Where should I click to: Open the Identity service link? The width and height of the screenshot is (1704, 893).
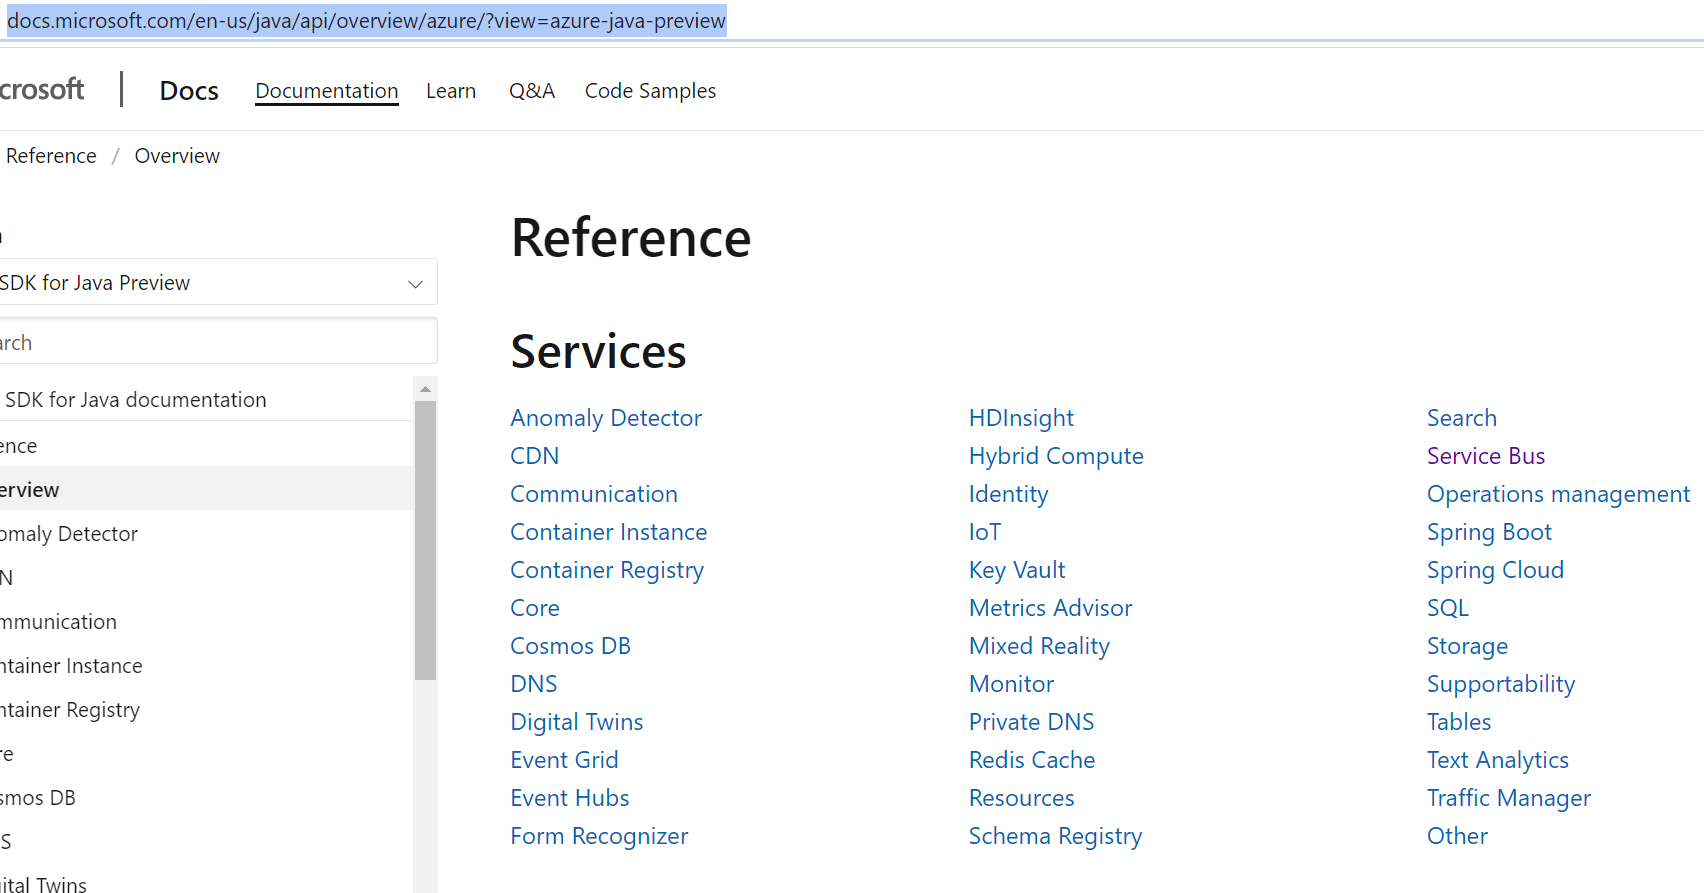(1009, 494)
